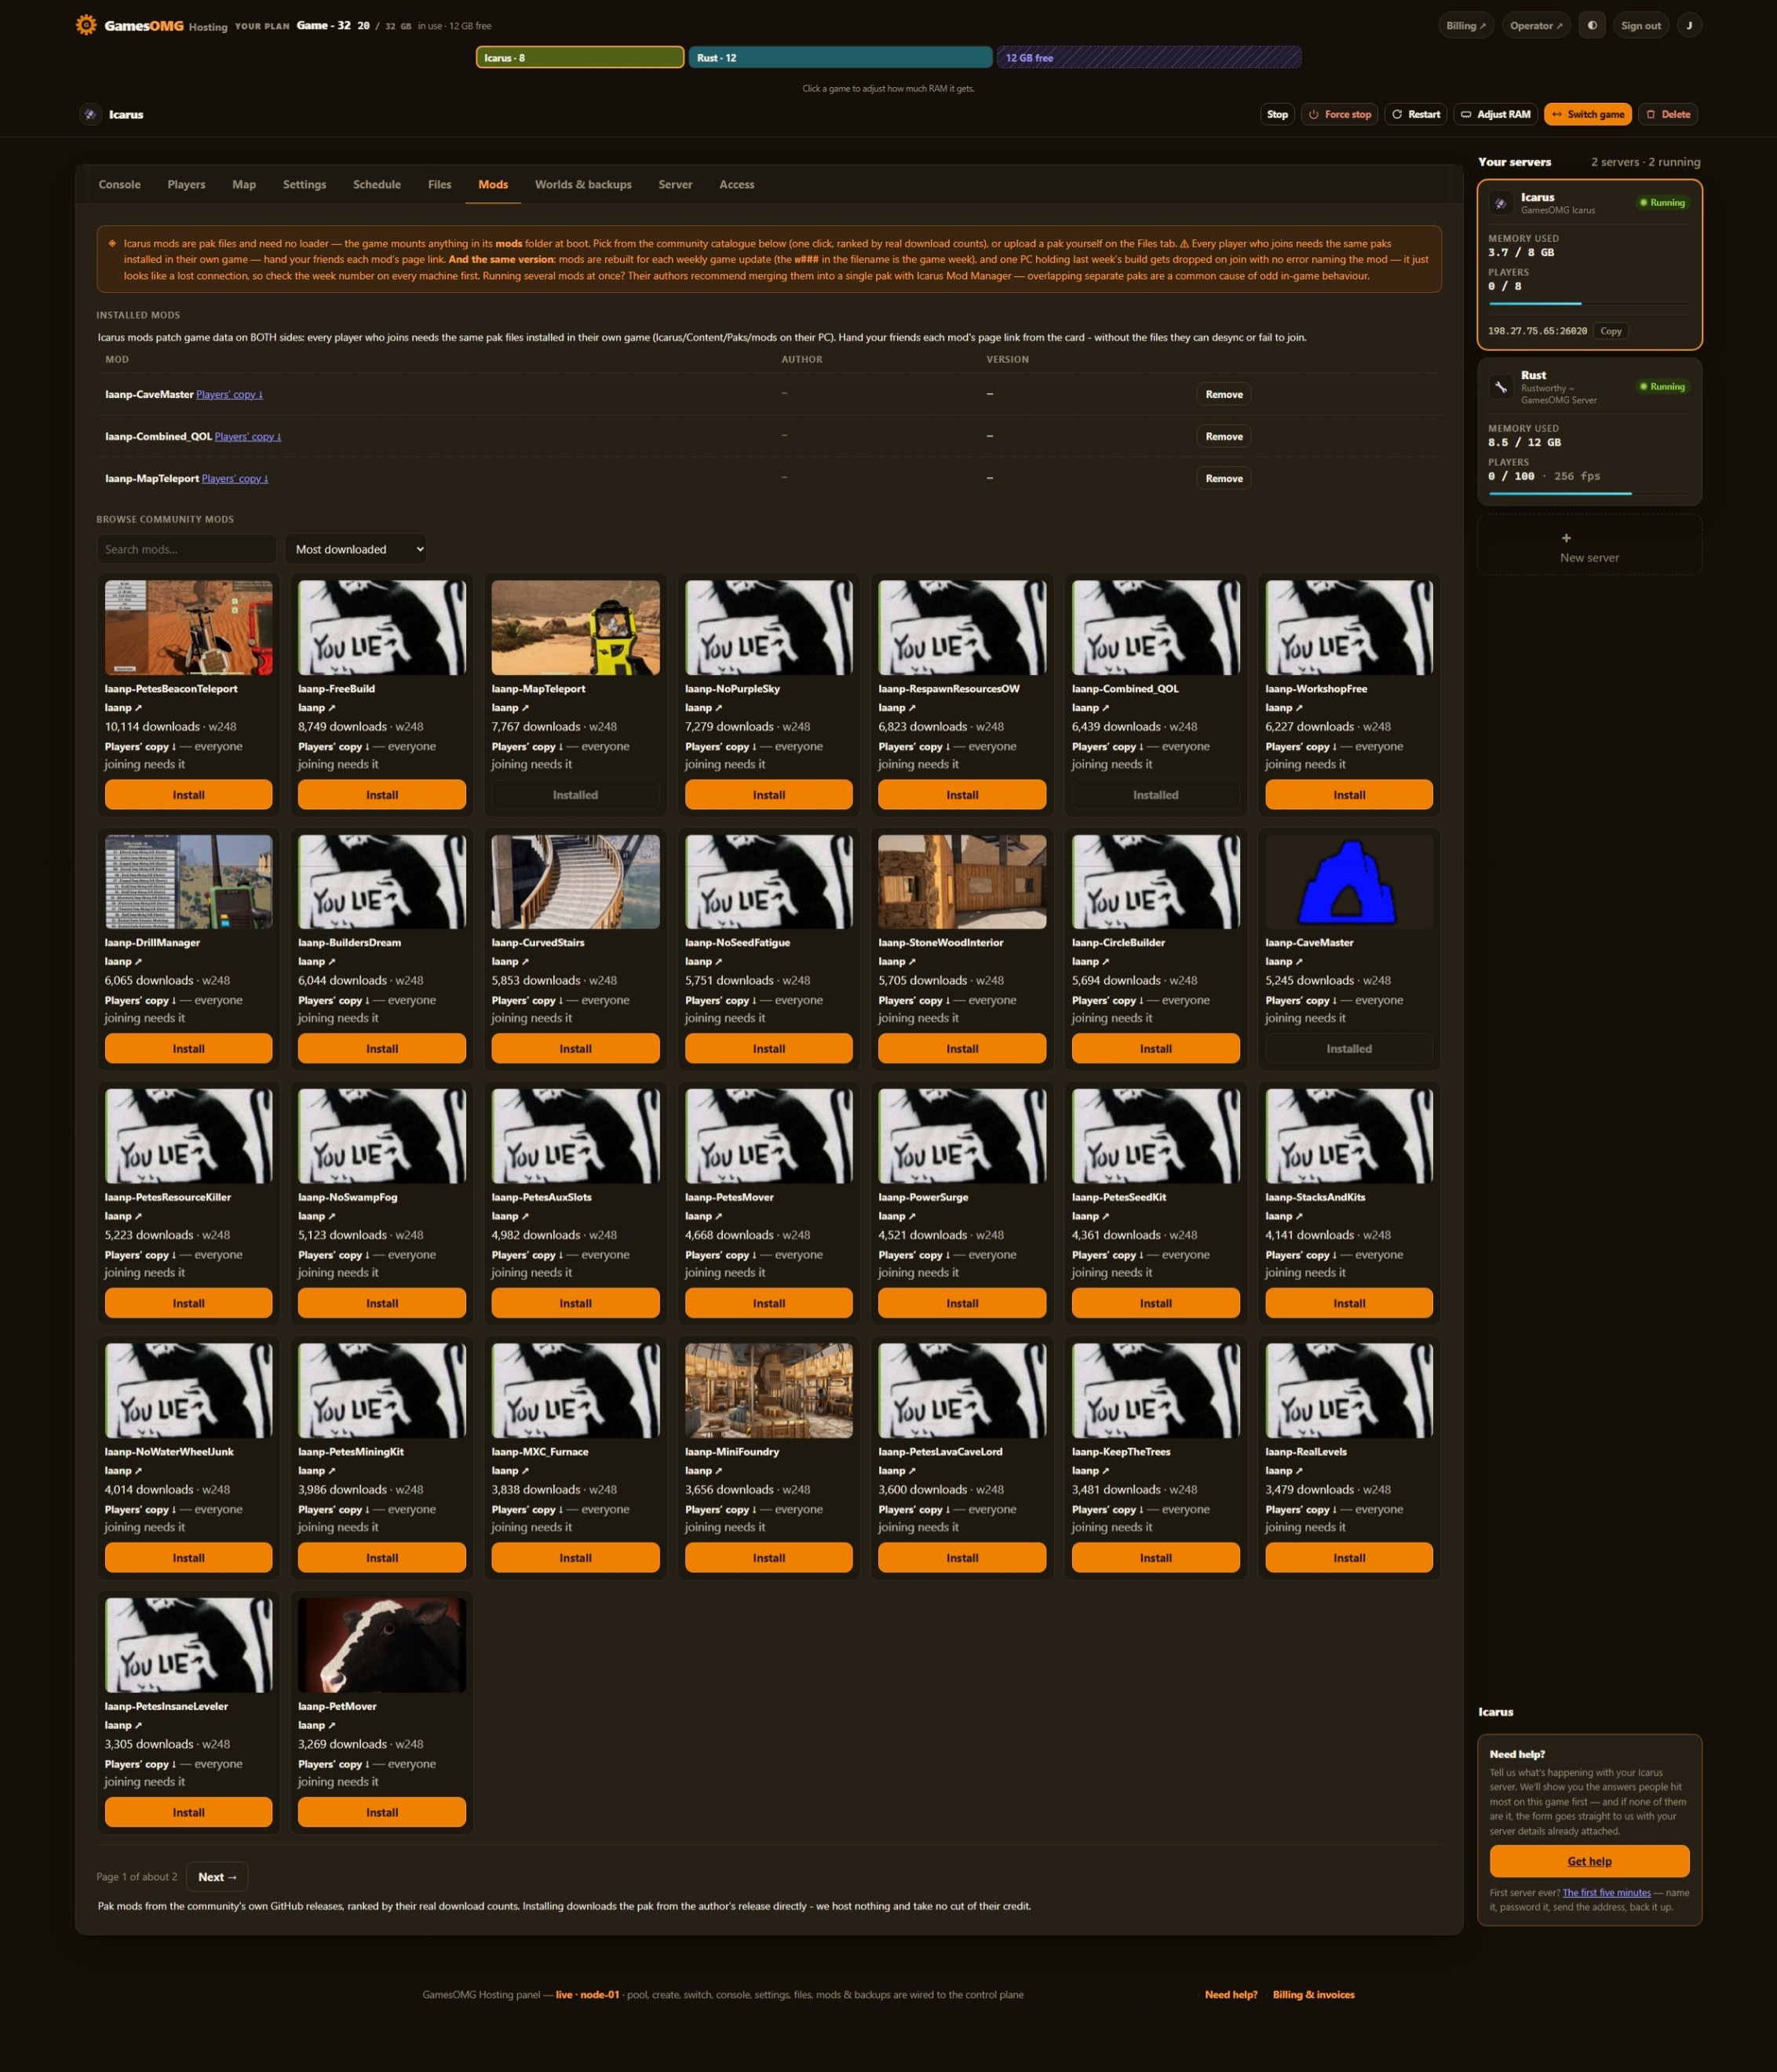Image resolution: width=1777 pixels, height=2072 pixels.
Task: Click the GamesOMG gear logo icon
Action: pyautogui.click(x=86, y=25)
